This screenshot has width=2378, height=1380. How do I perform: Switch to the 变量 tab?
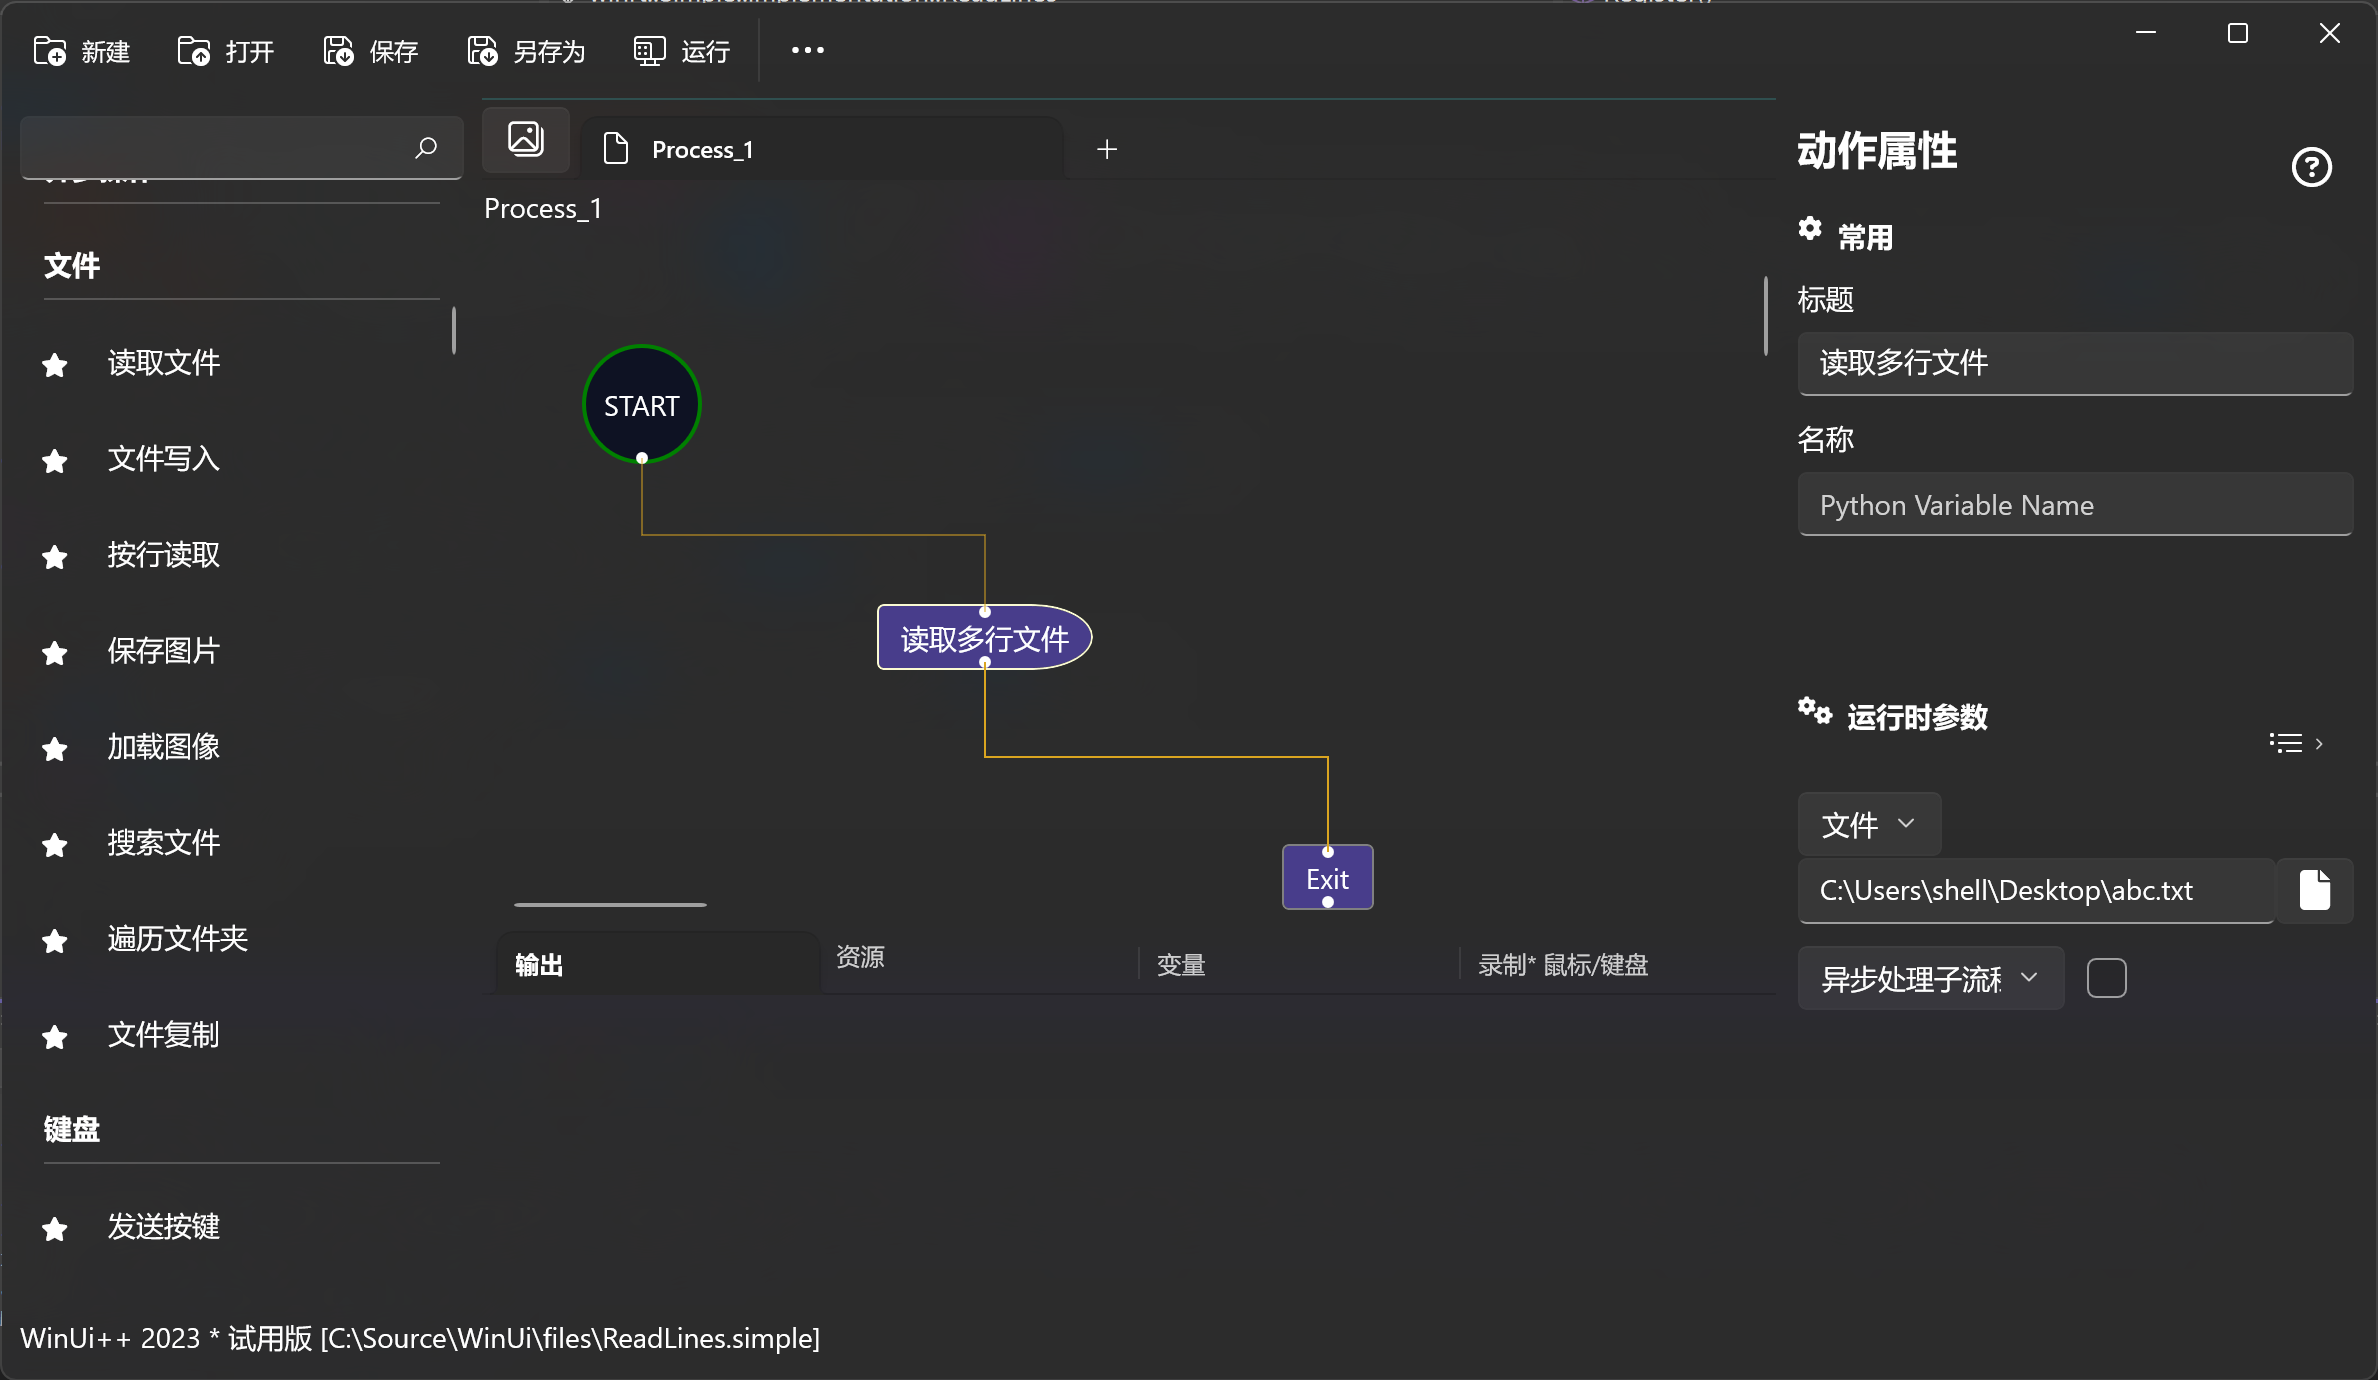(1181, 965)
